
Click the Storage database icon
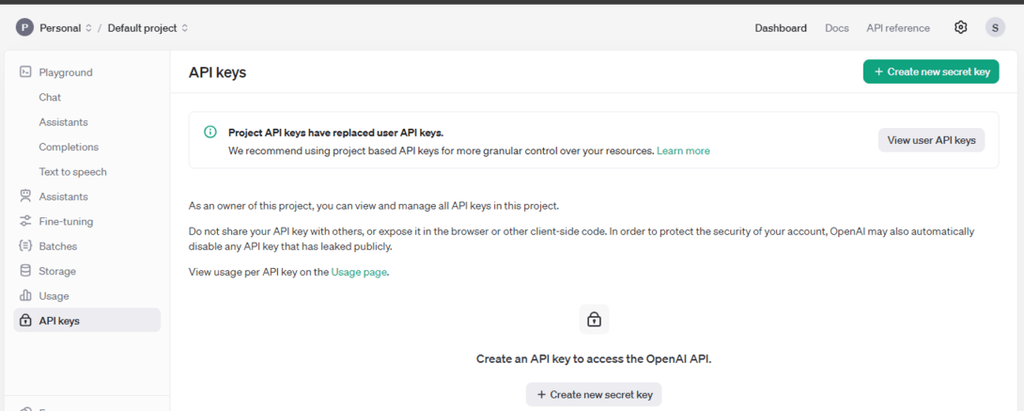(x=26, y=271)
